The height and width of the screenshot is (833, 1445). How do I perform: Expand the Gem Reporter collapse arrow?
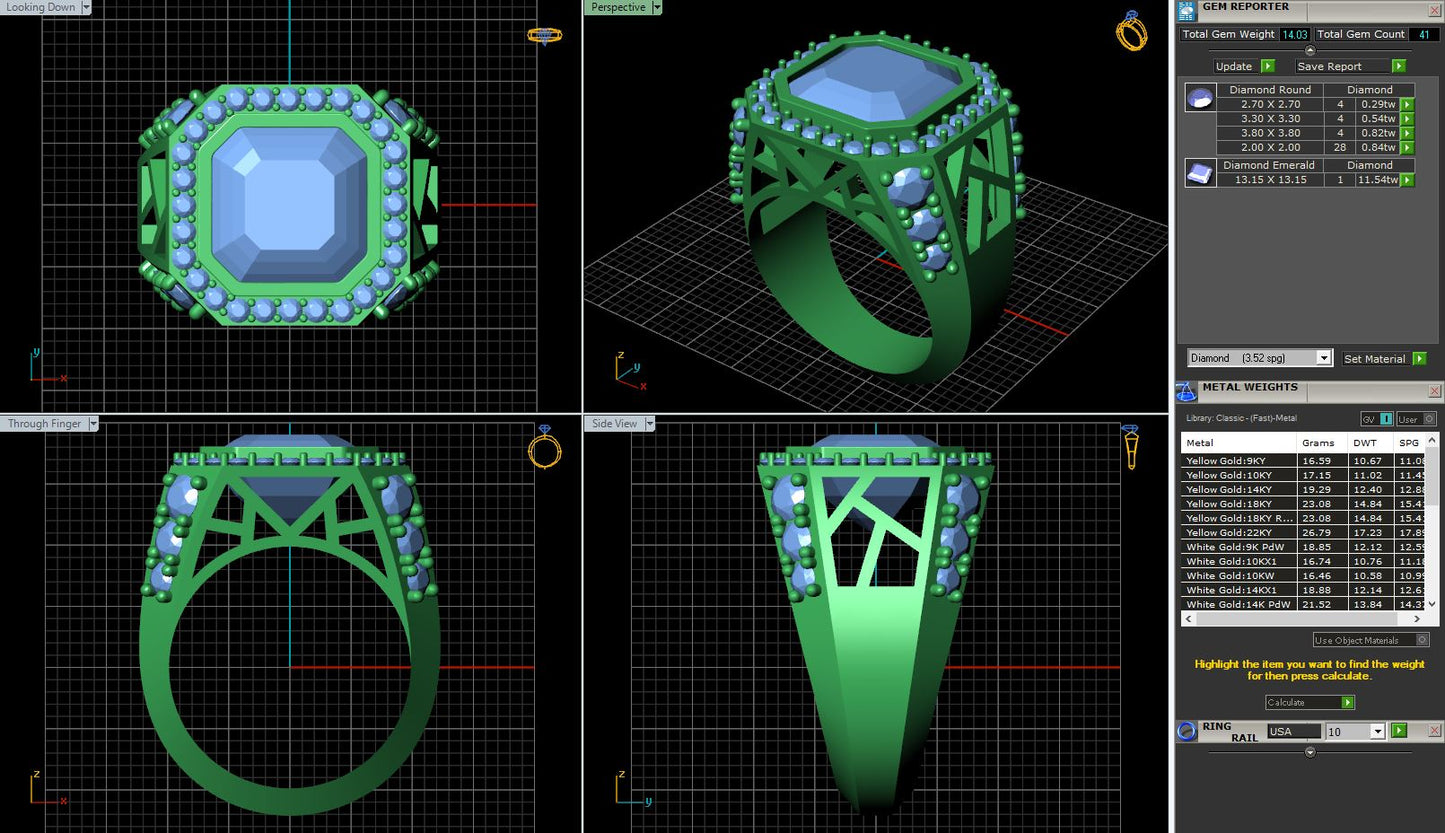click(x=1310, y=50)
